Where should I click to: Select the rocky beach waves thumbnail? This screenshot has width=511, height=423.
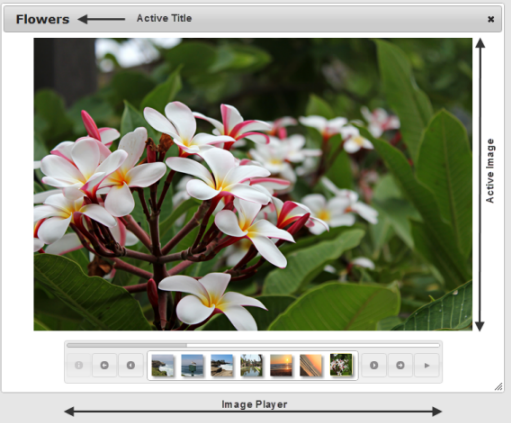coord(222,365)
